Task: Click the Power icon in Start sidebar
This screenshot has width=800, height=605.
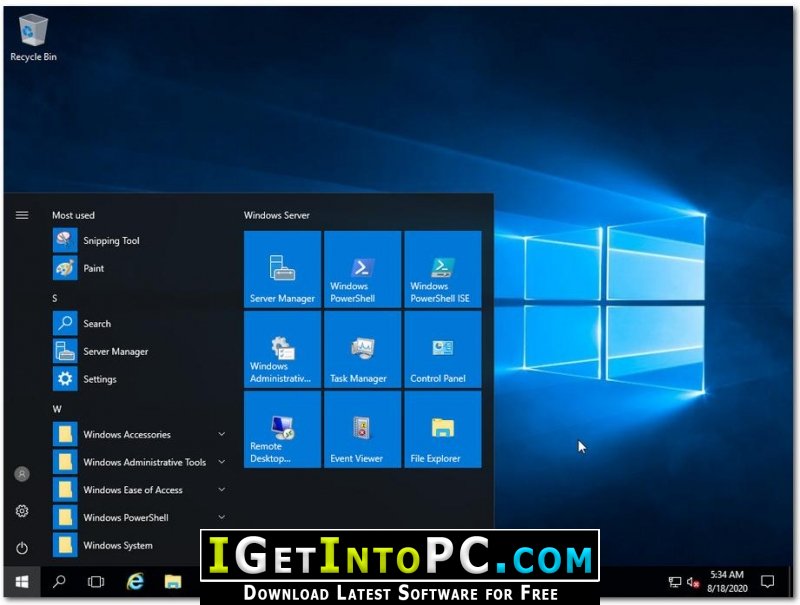Action: (22, 548)
